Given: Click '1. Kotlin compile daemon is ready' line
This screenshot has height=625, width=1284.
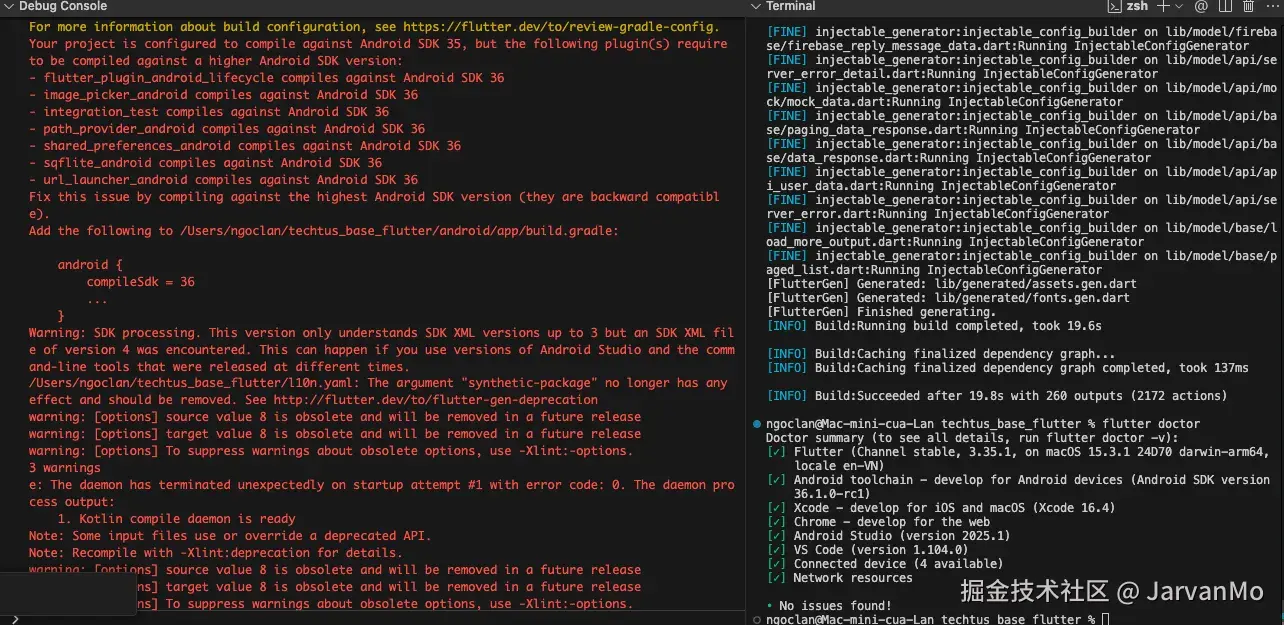Looking at the screenshot, I should (x=176, y=519).
